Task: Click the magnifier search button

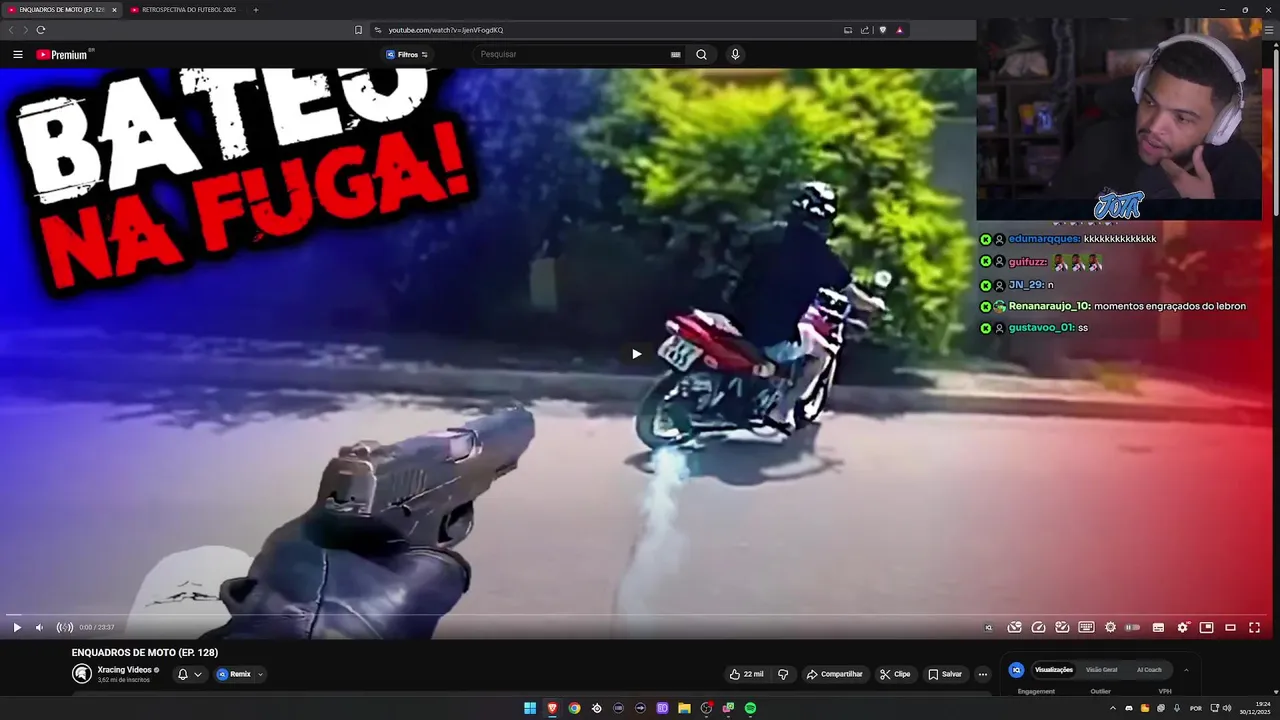Action: tap(701, 55)
